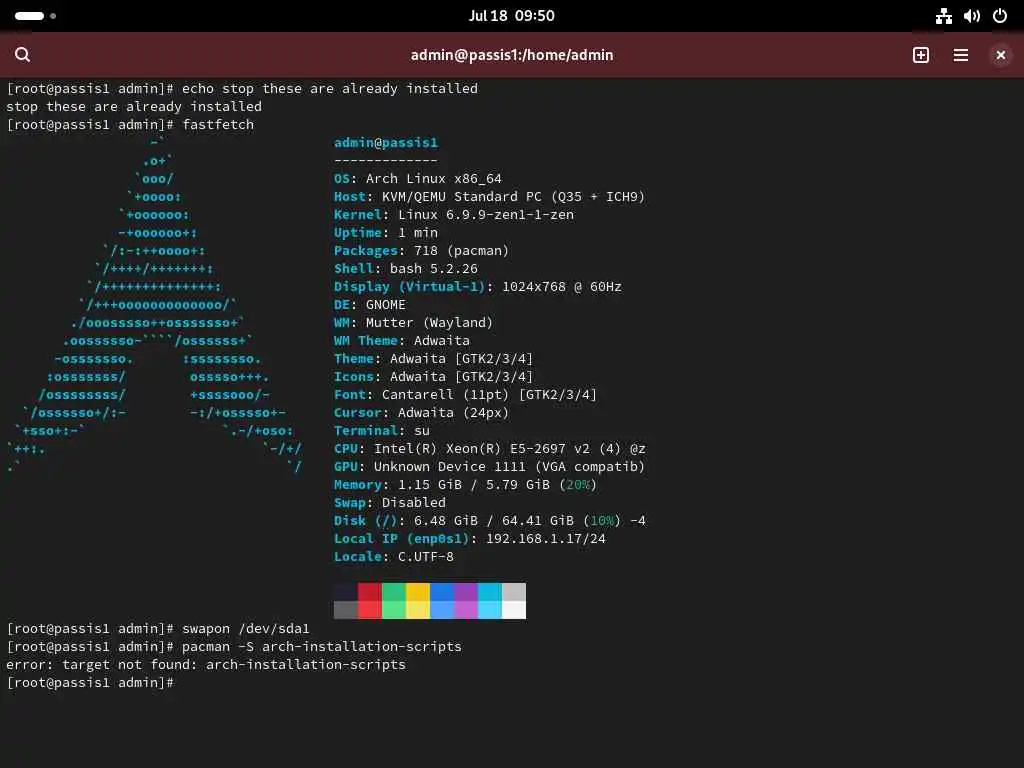Click the Host line 'KVM/QEMU Standard PC'
1024x768 pixels.
(x=462, y=197)
